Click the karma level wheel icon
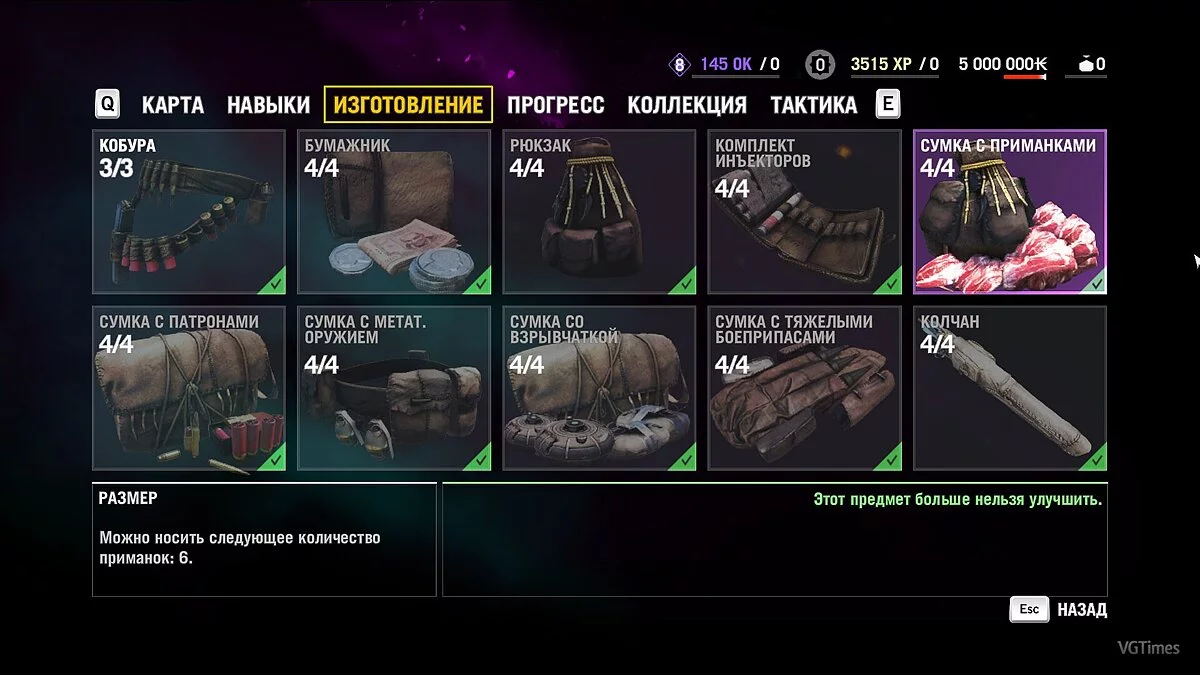The width and height of the screenshot is (1200, 675). 820,65
